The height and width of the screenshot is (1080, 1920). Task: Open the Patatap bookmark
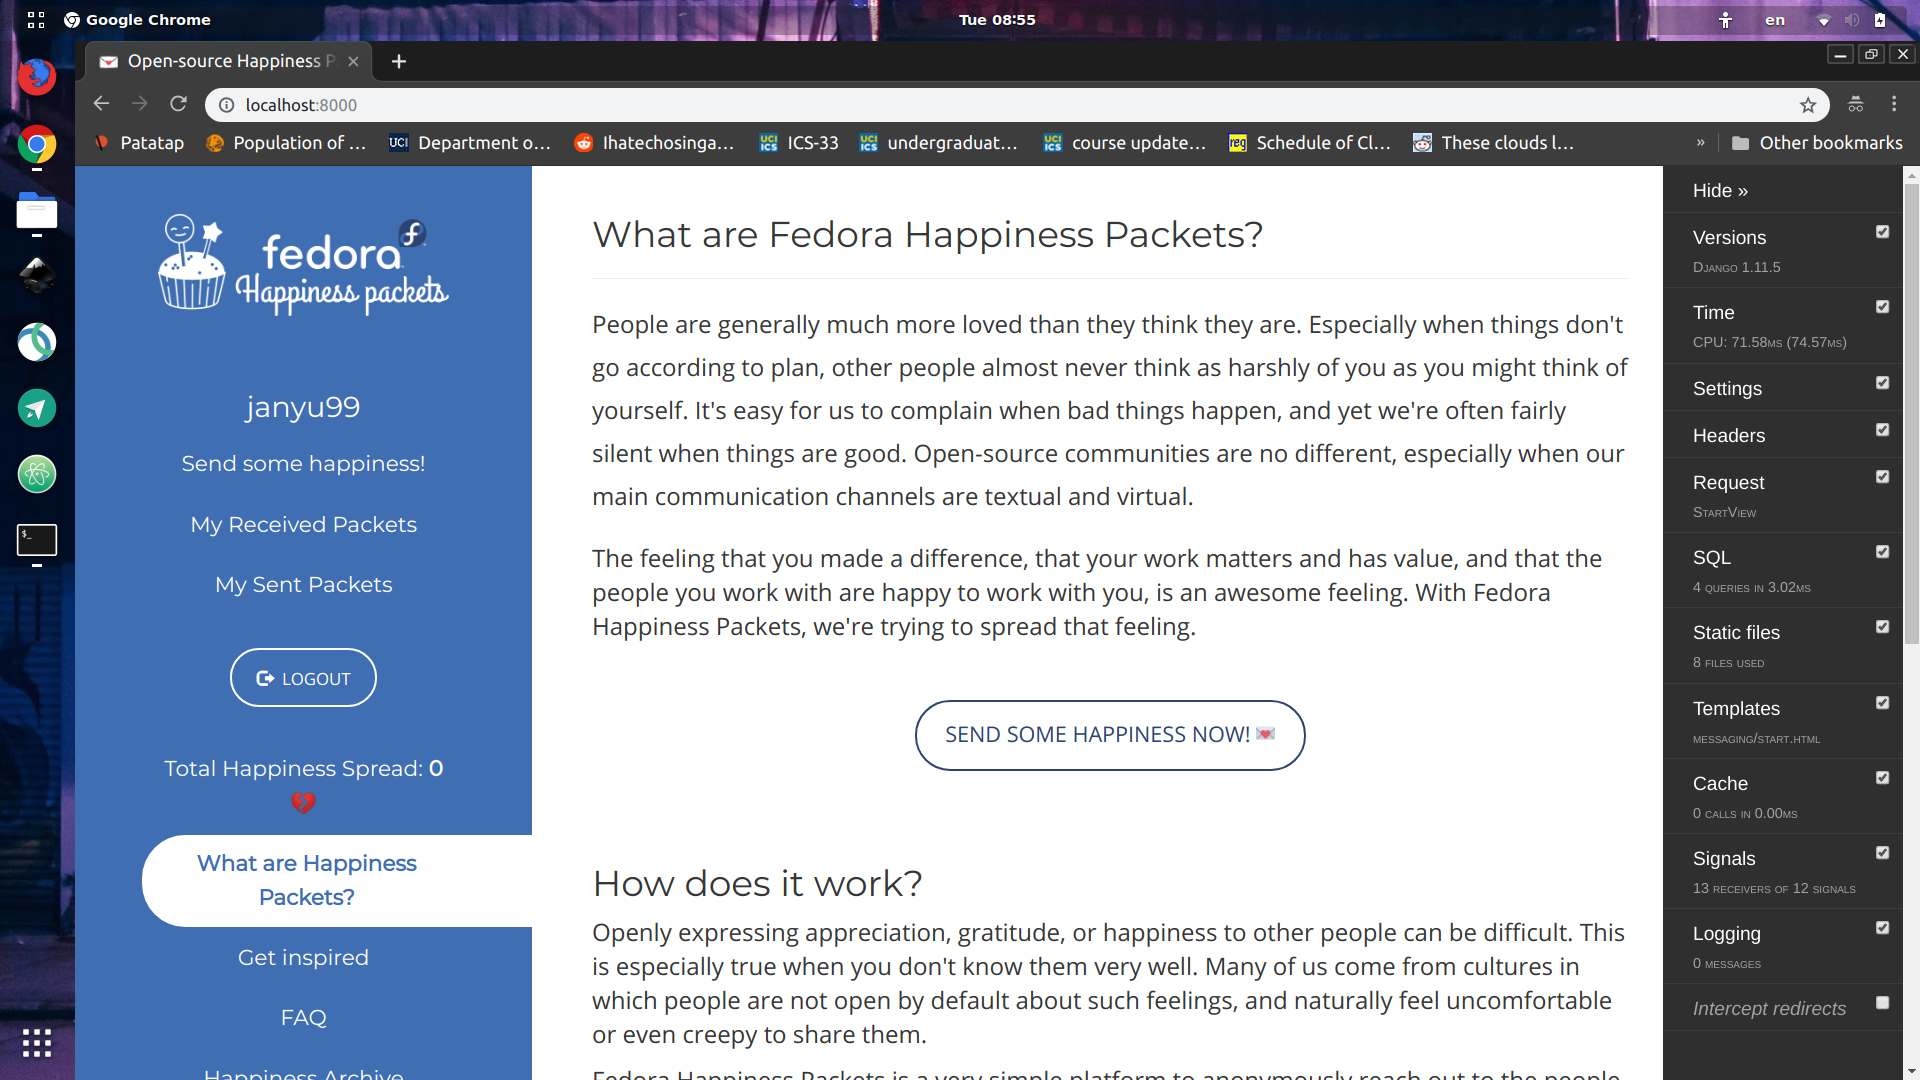pyautogui.click(x=139, y=143)
